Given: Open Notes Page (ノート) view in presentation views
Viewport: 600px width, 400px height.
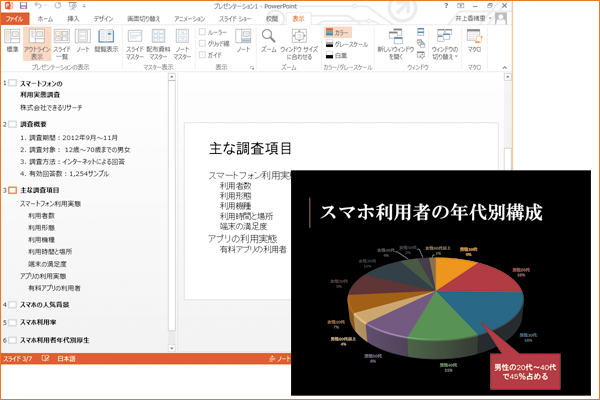Looking at the screenshot, I should 83,41.
